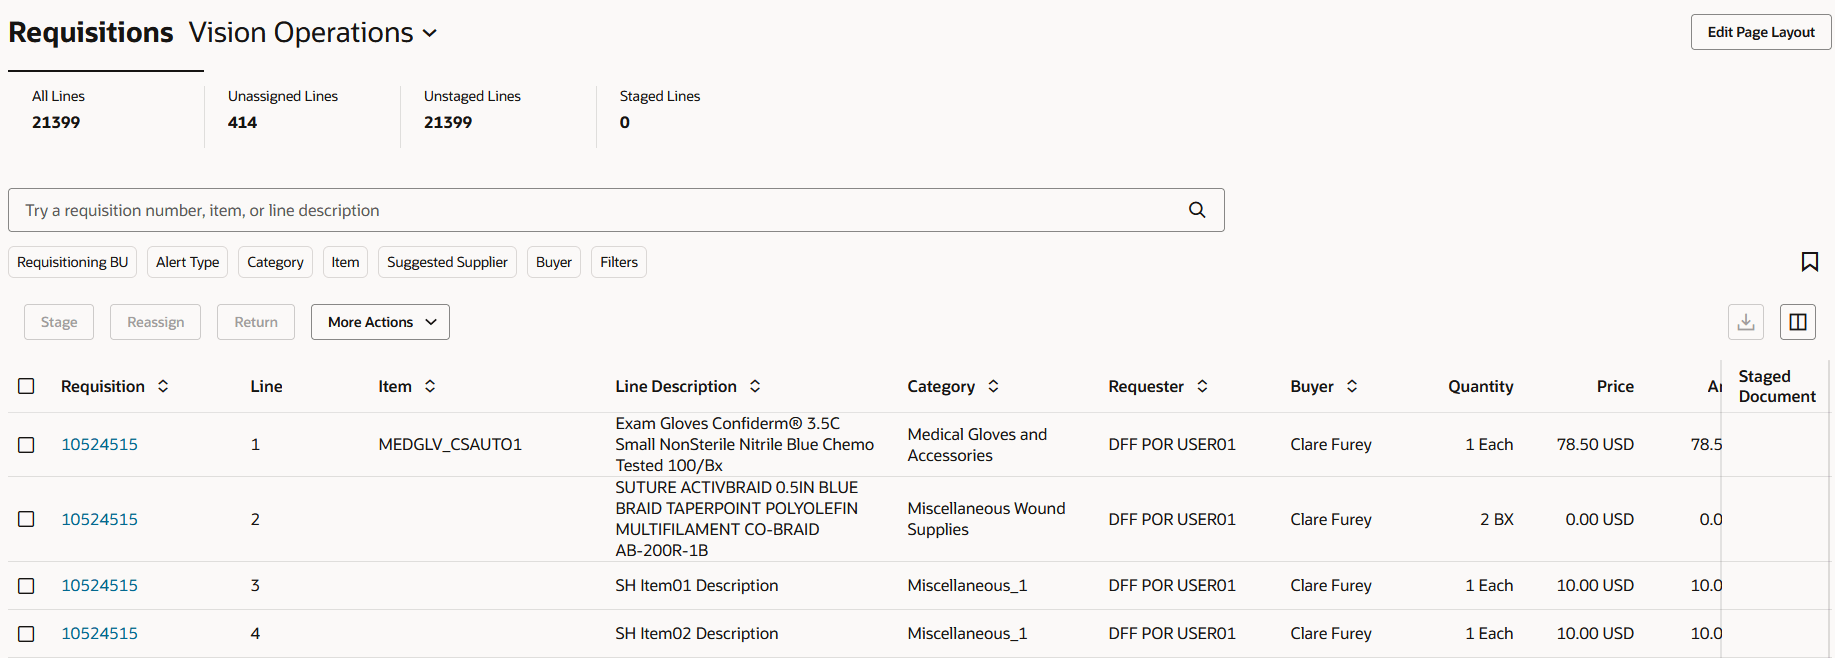1835x658 pixels.
Task: Open requisition 10524515 link
Action: 99,444
